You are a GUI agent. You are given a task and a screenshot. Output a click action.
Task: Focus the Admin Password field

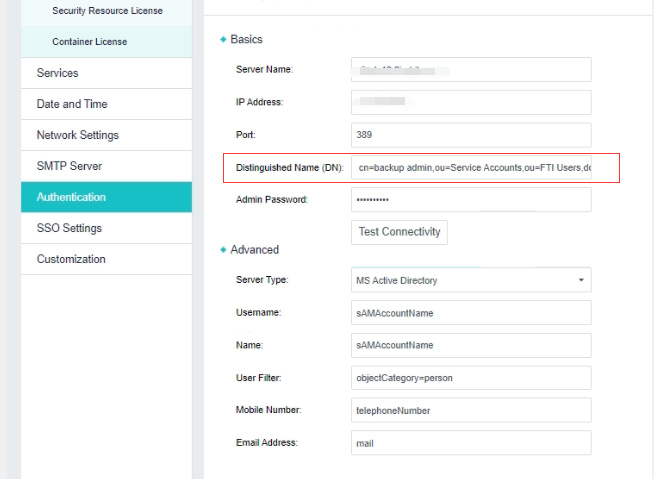[471, 200]
